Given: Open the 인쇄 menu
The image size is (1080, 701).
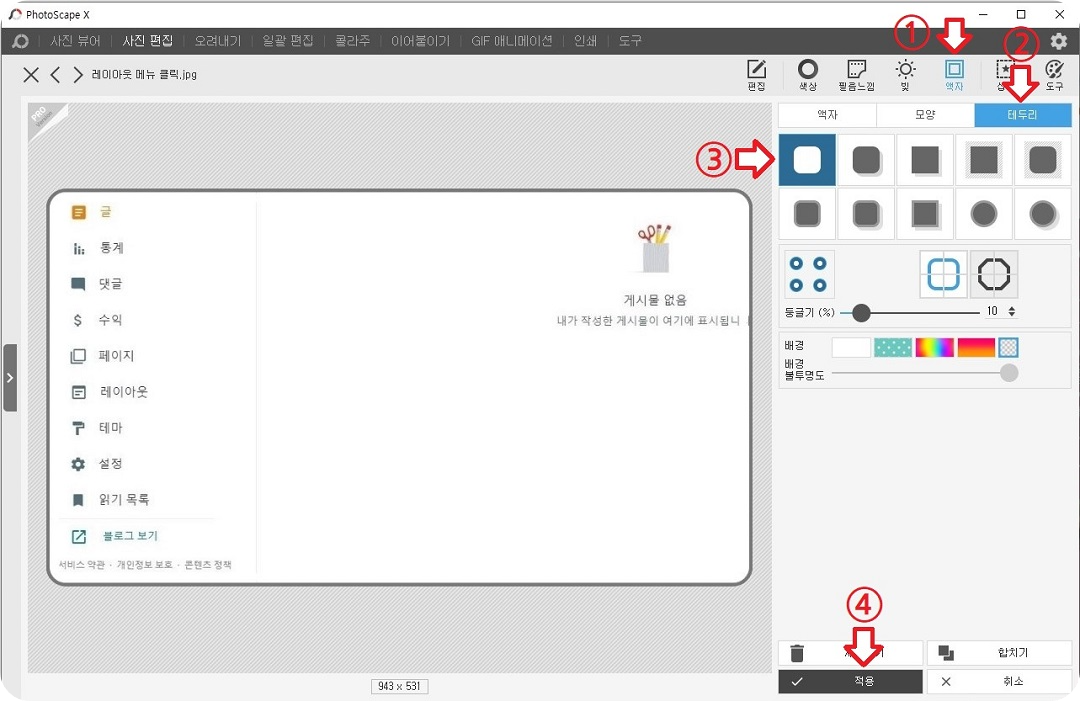Looking at the screenshot, I should (x=585, y=41).
